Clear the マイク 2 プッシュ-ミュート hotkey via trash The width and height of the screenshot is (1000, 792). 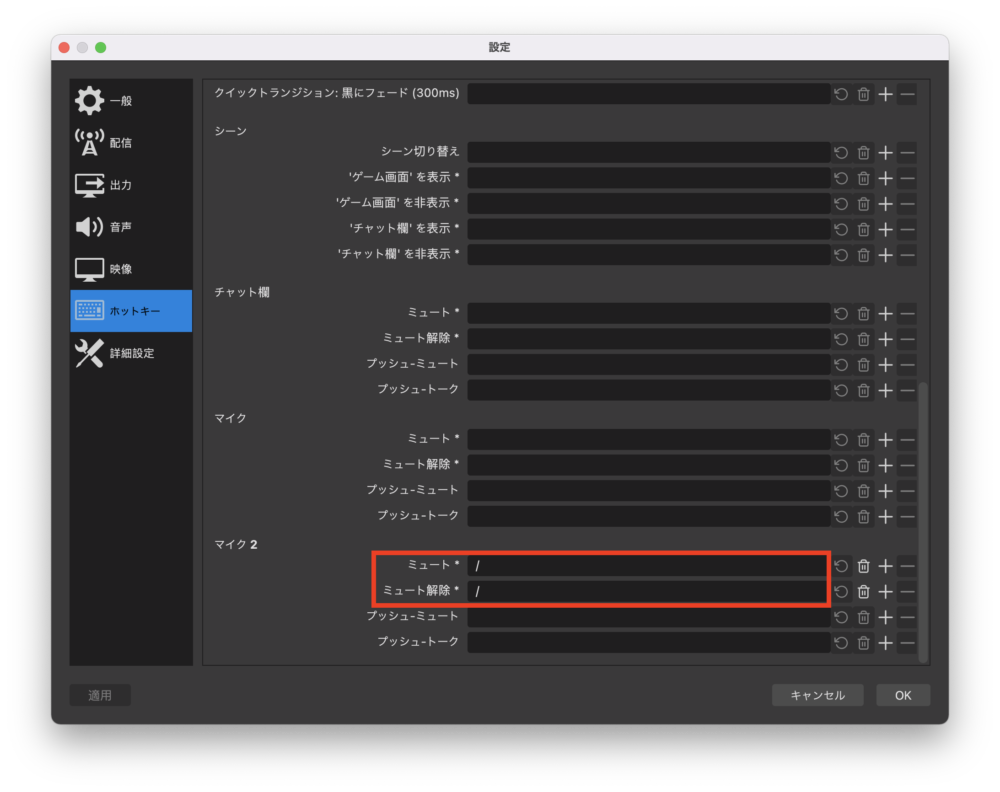click(864, 617)
